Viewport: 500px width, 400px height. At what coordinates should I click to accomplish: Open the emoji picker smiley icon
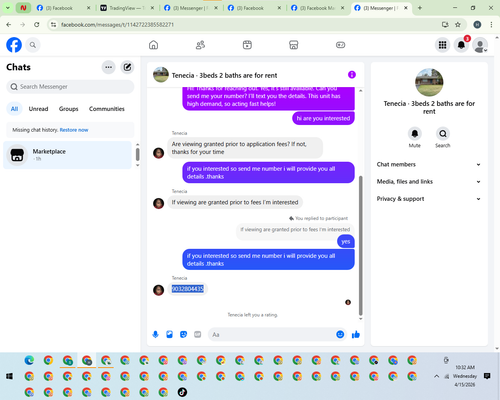pos(340,334)
